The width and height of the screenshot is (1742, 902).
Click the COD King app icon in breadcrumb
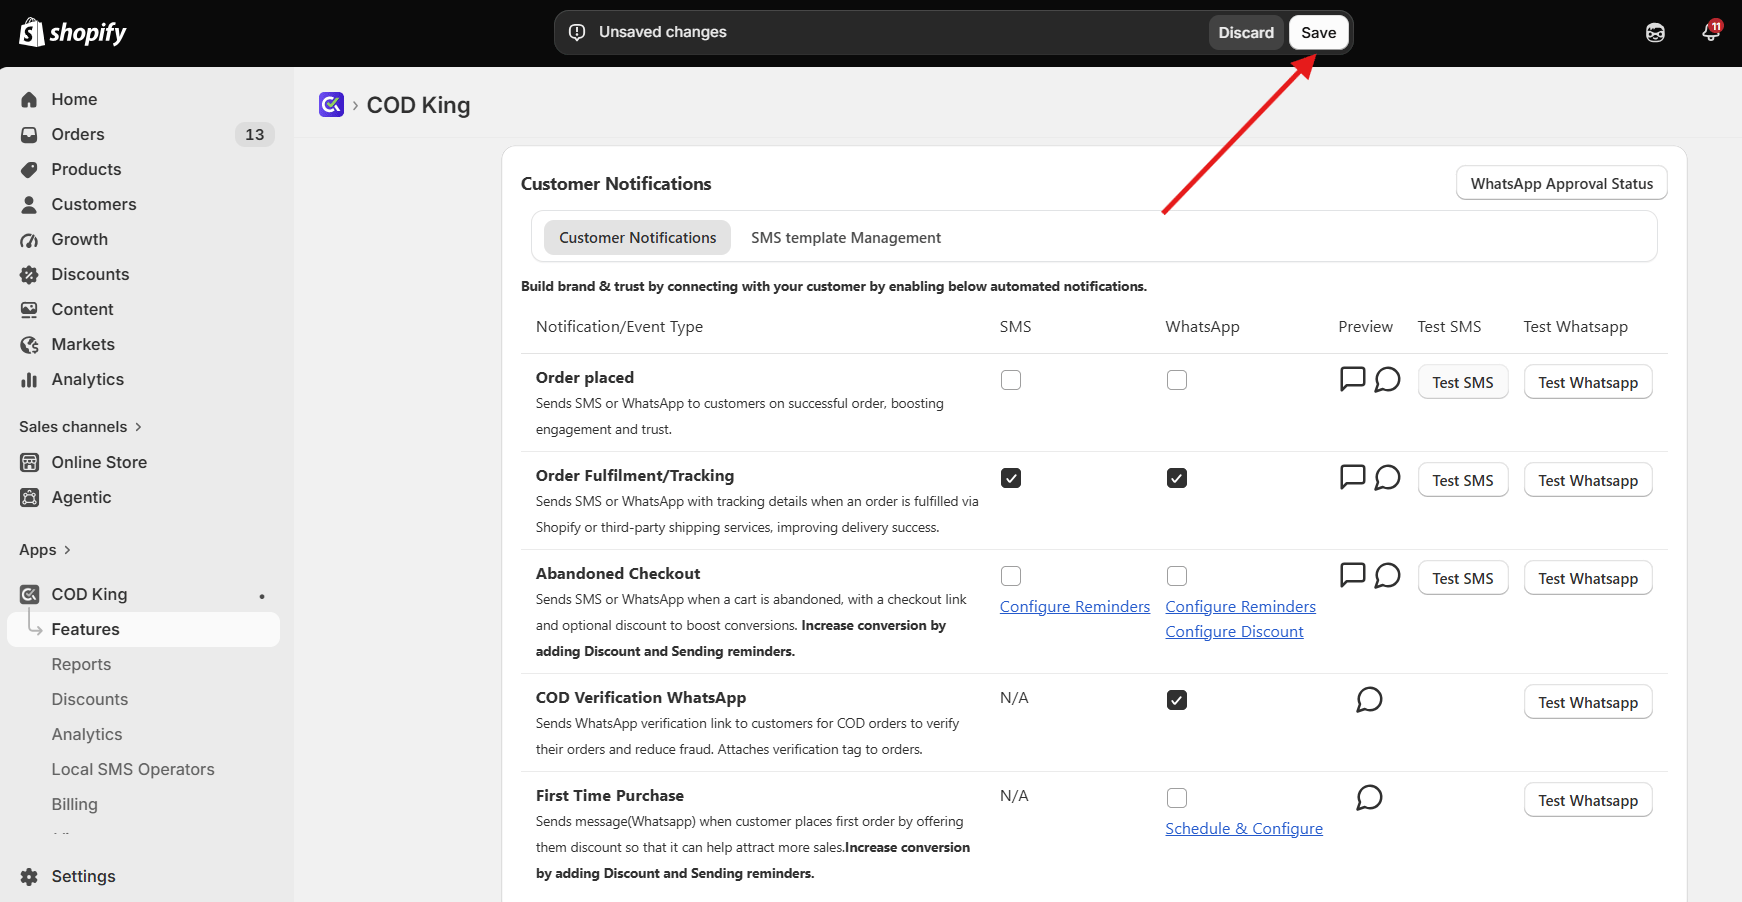[332, 105]
